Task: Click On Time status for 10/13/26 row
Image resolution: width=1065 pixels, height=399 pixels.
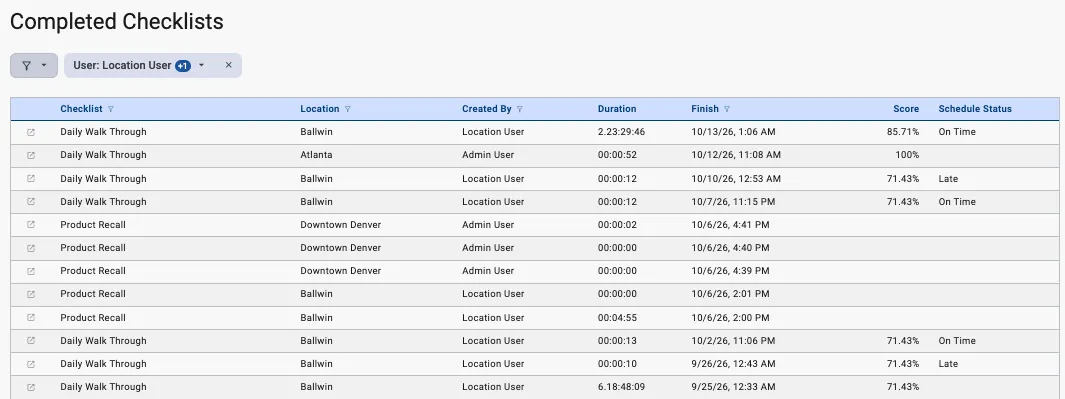Action: pyautogui.click(x=957, y=132)
